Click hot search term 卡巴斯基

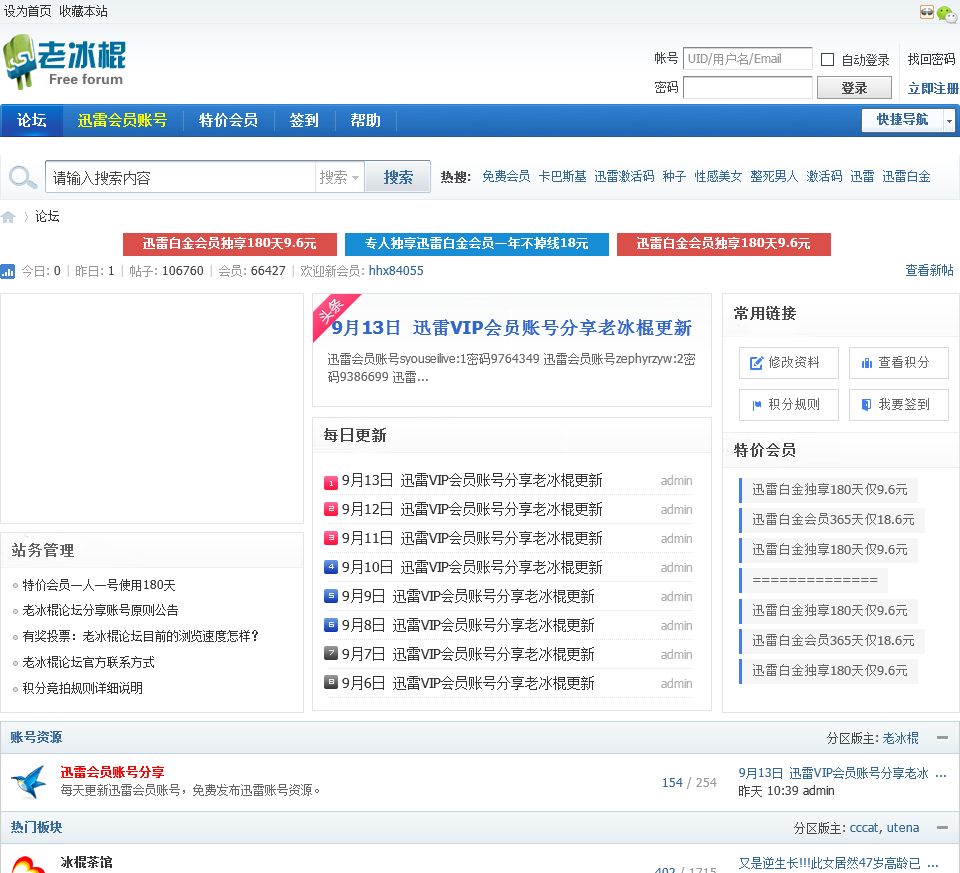[x=563, y=177]
